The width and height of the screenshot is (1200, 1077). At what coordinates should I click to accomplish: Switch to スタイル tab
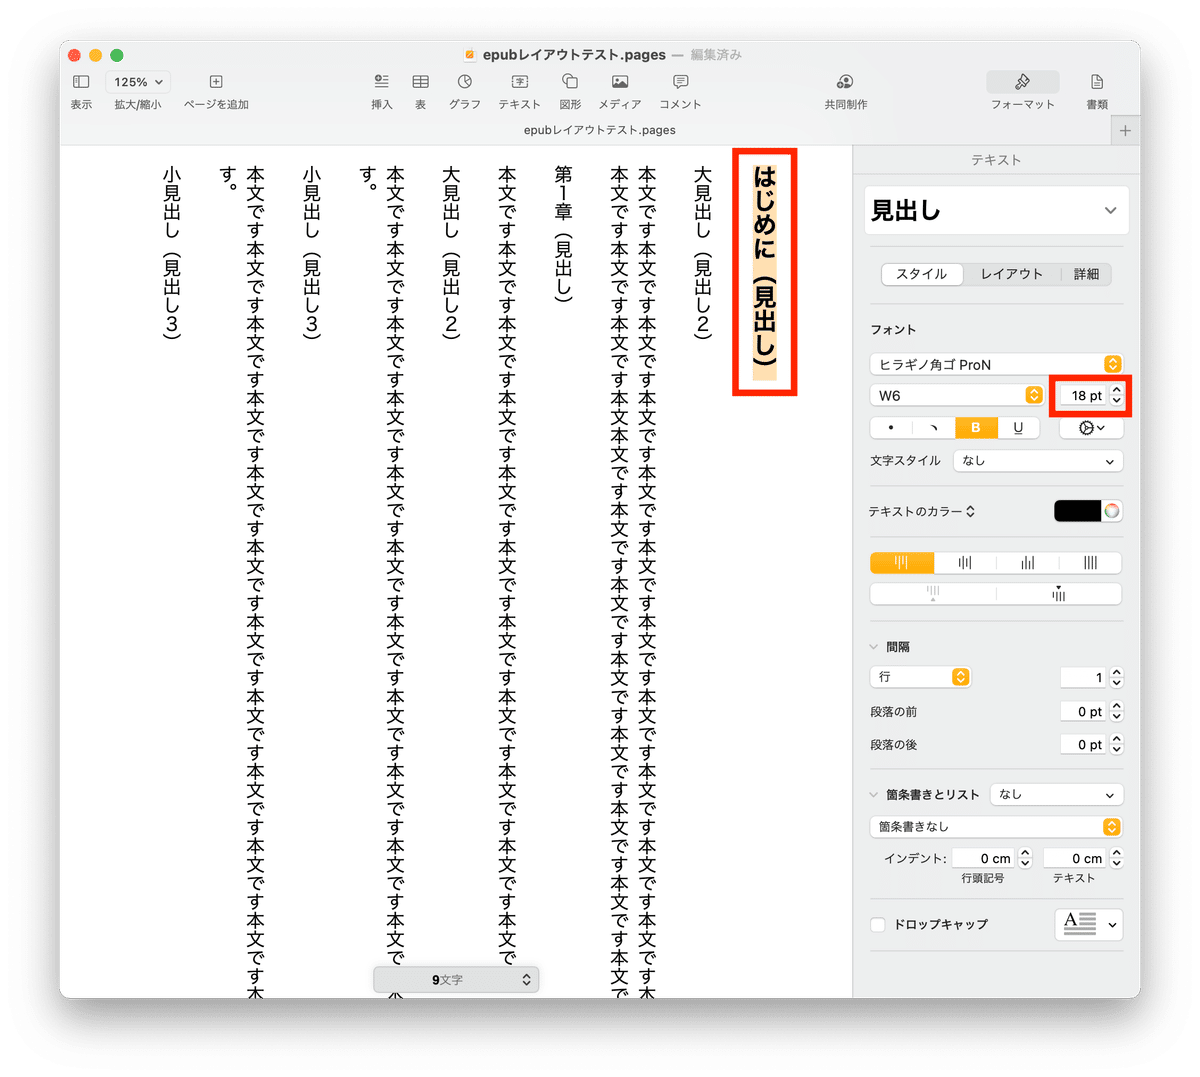pos(922,274)
